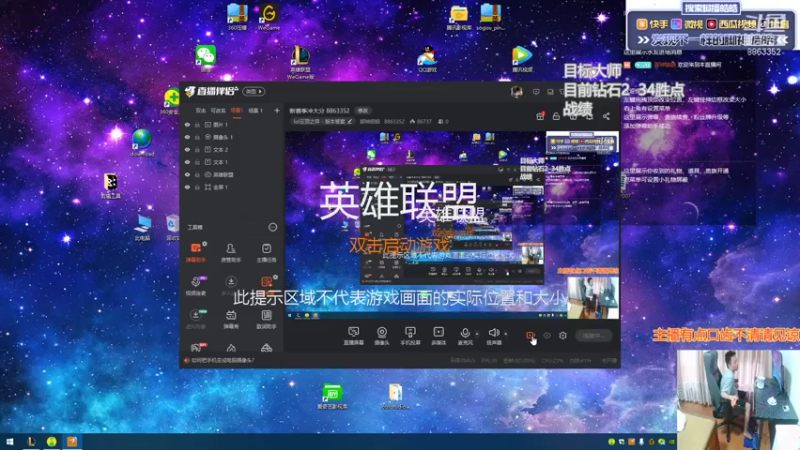Switch to the second scene tab
This screenshot has width=800, height=450.
click(218, 110)
